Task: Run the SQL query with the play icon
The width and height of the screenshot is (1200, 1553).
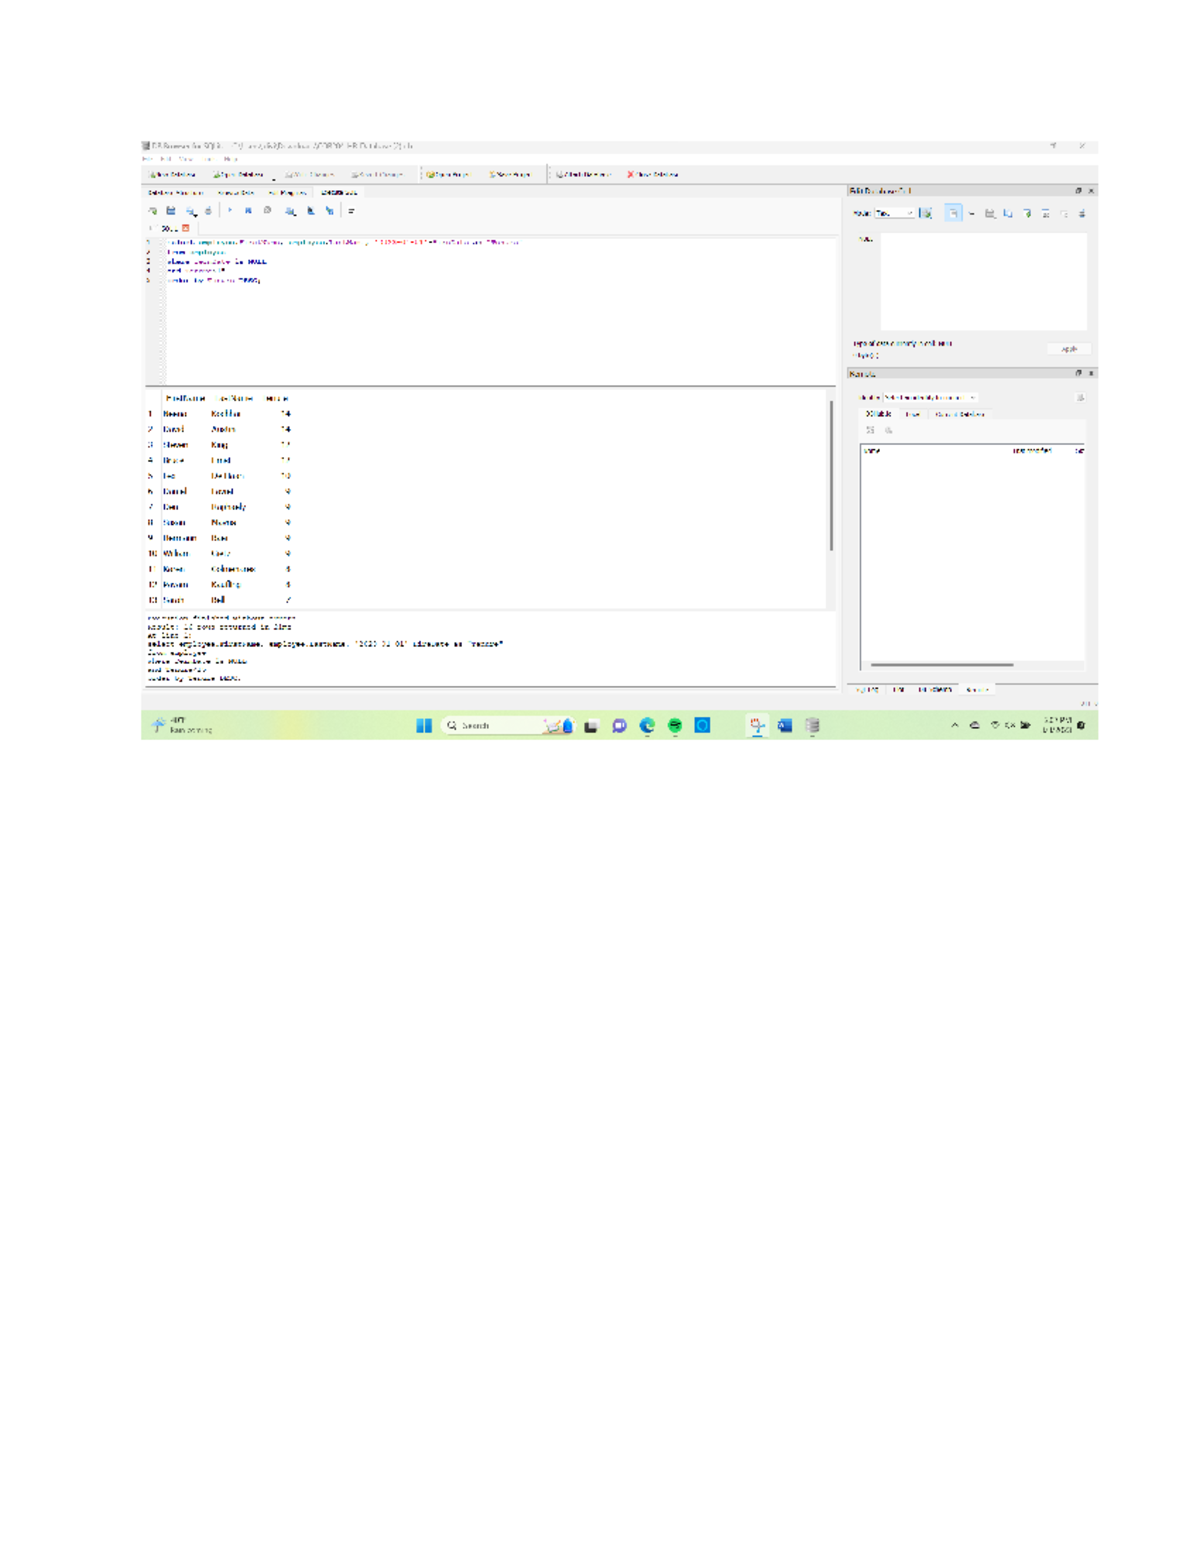Action: click(x=230, y=211)
